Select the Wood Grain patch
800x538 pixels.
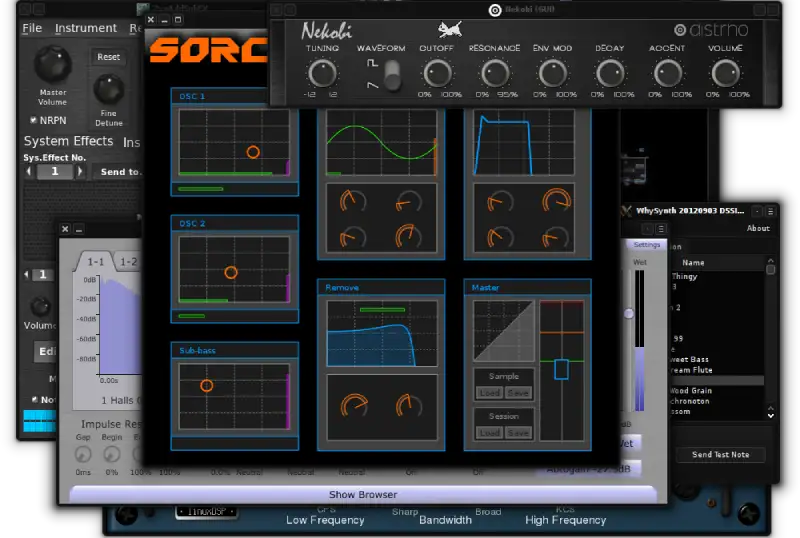[x=718, y=390]
